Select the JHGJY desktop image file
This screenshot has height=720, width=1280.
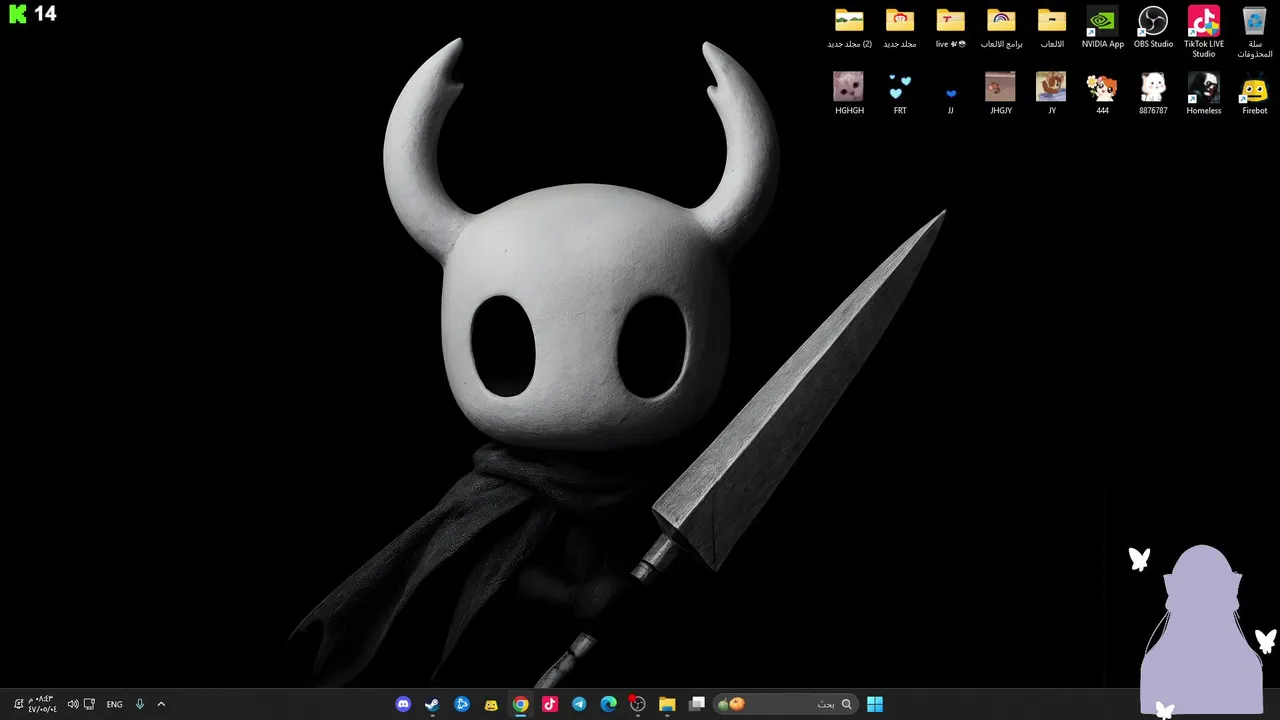[x=1001, y=94]
